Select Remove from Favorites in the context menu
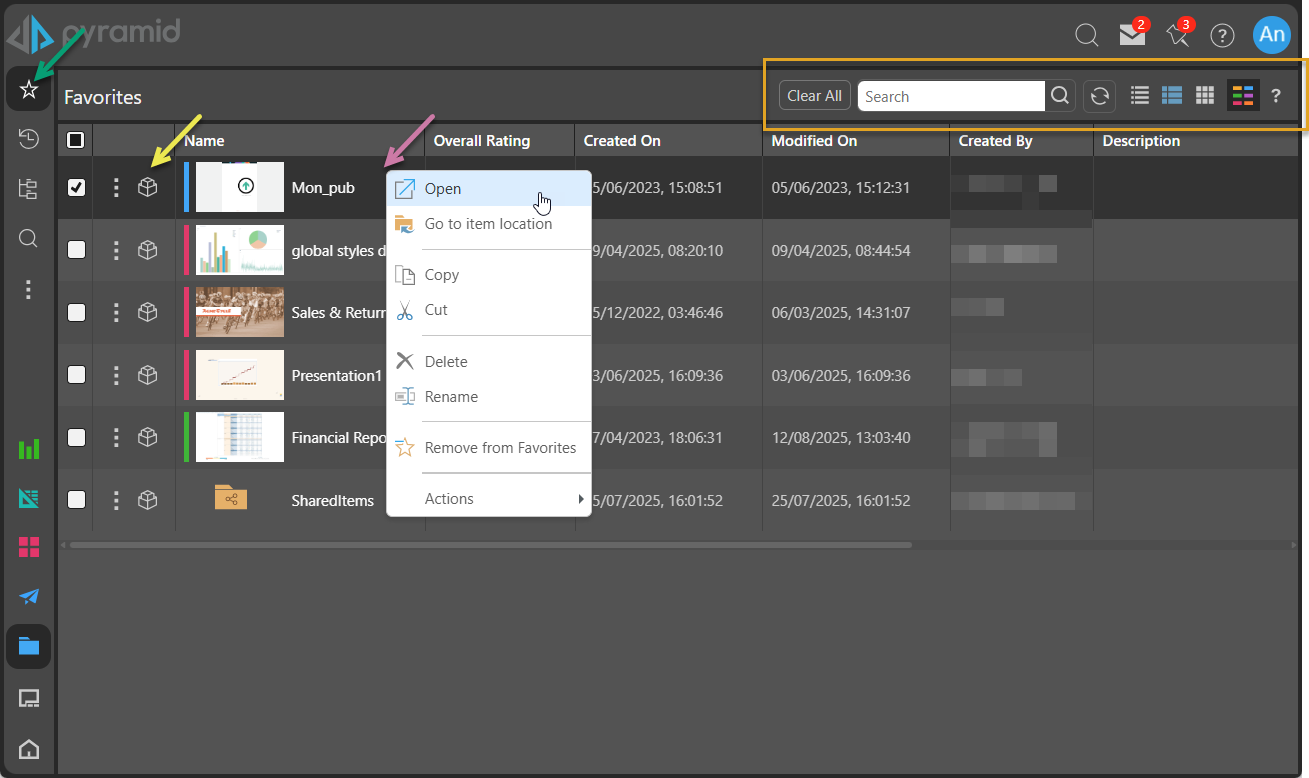1309x778 pixels. pyautogui.click(x=500, y=448)
